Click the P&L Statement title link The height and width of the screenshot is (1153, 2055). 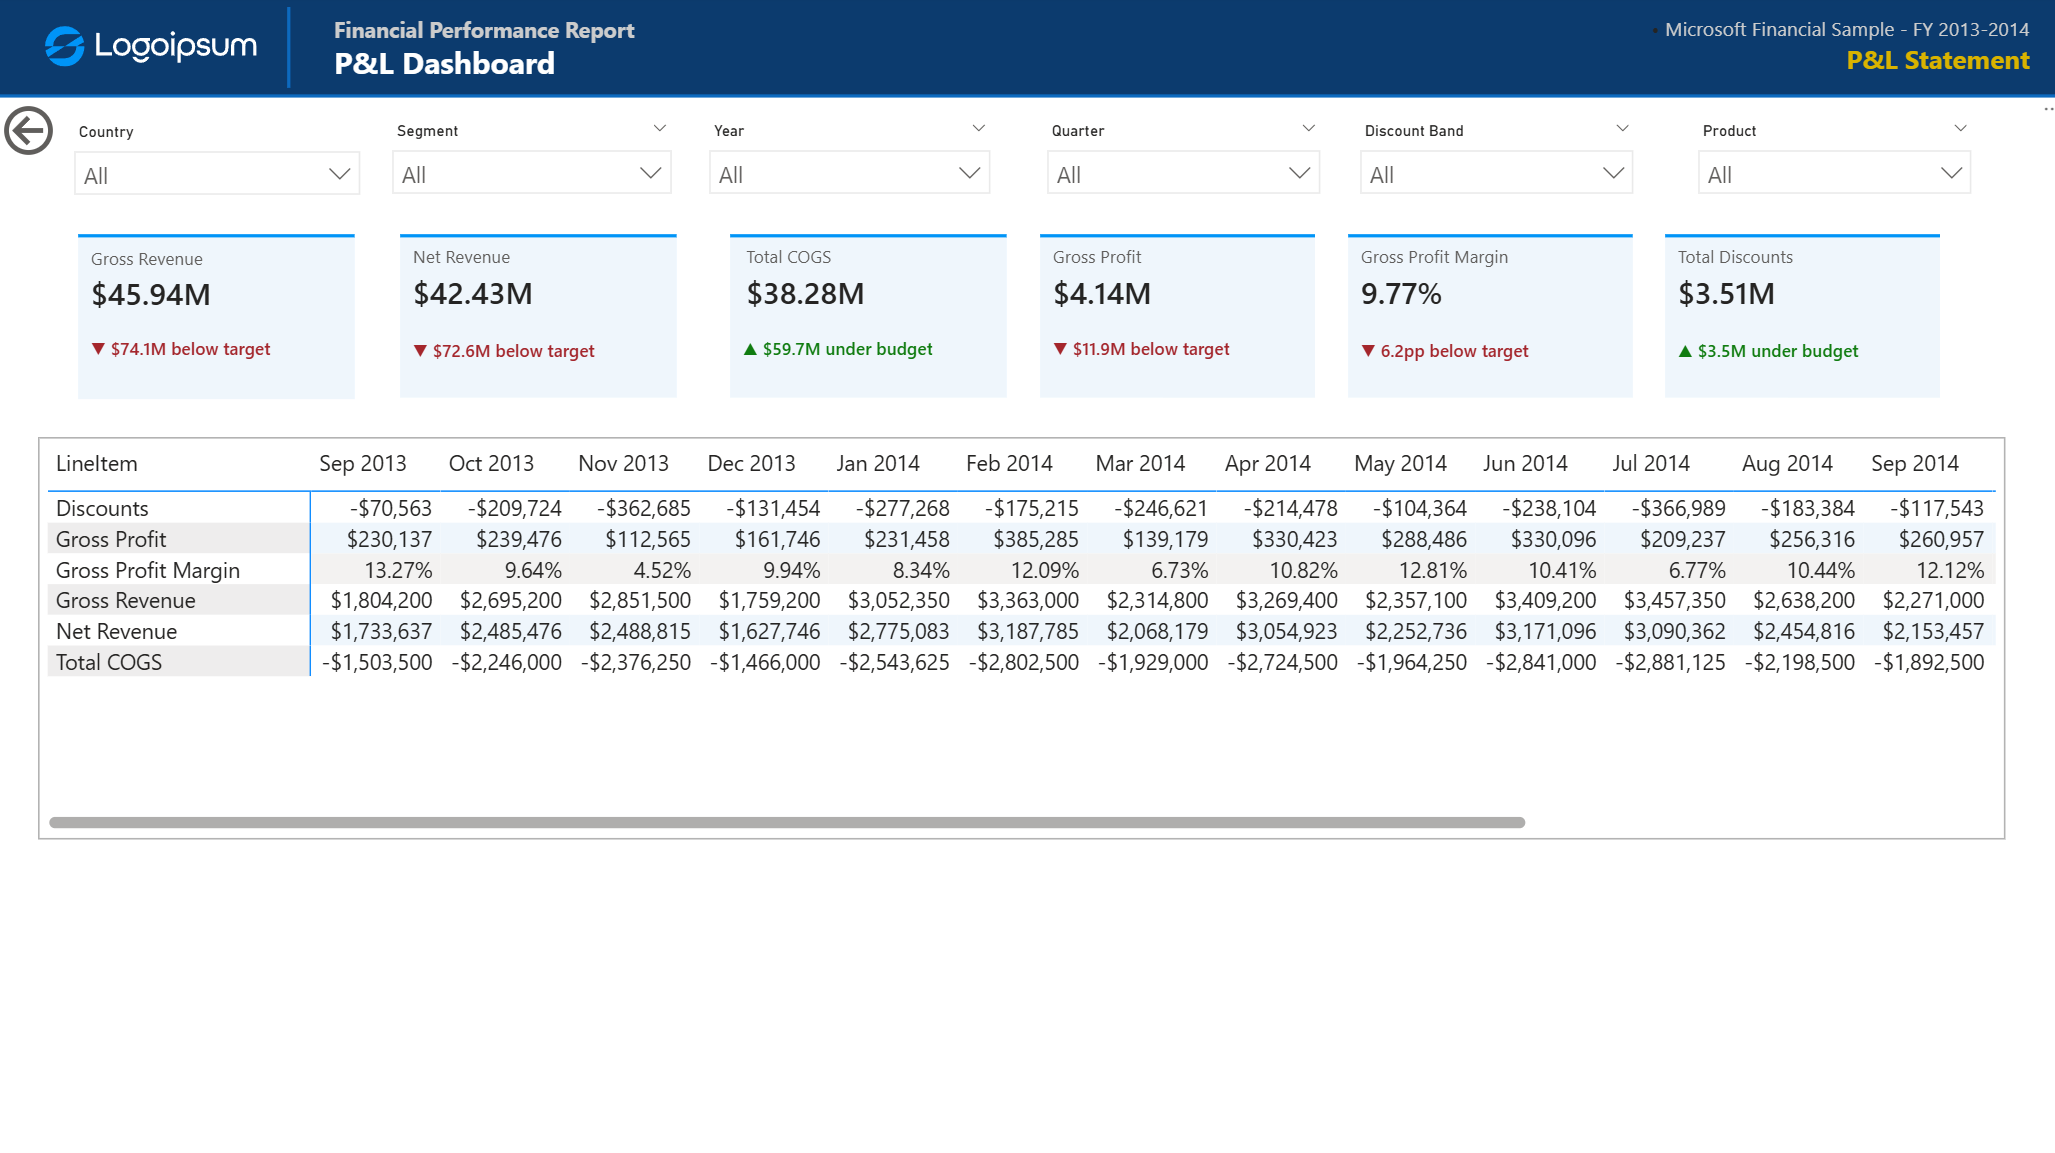coord(1938,61)
